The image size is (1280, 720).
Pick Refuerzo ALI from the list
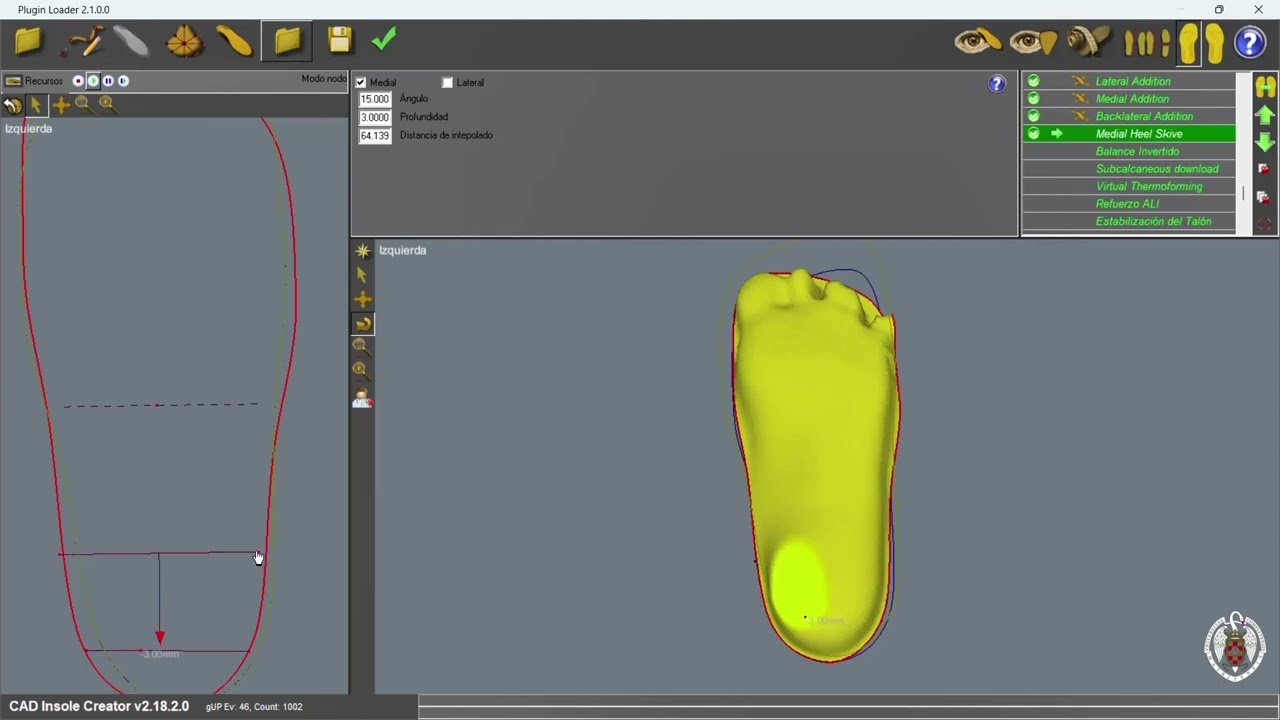(x=1130, y=204)
